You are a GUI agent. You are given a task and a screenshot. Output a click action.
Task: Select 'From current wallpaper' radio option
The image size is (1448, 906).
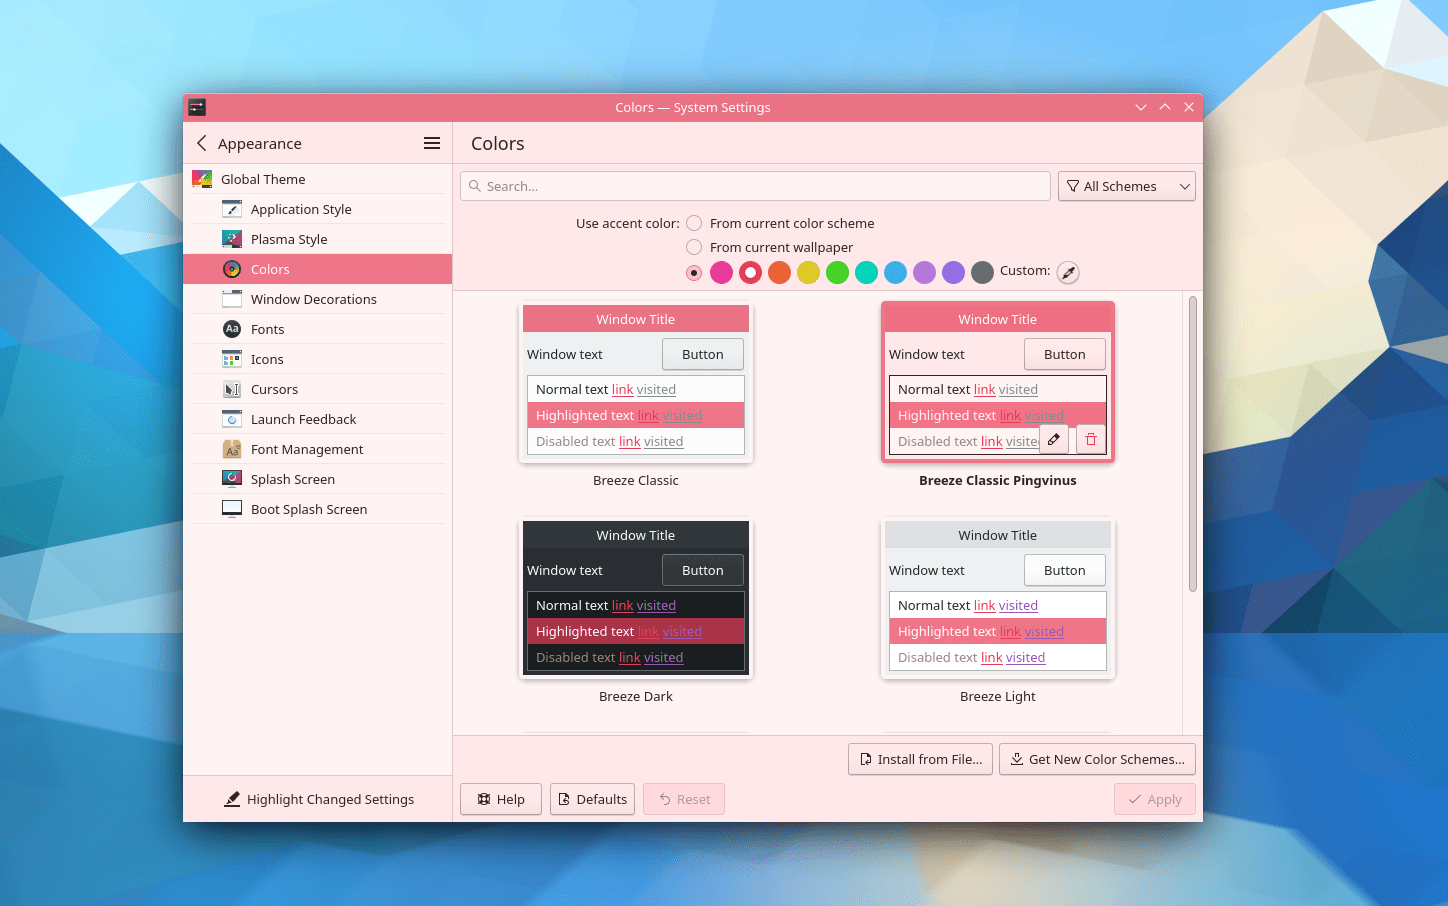coord(694,247)
